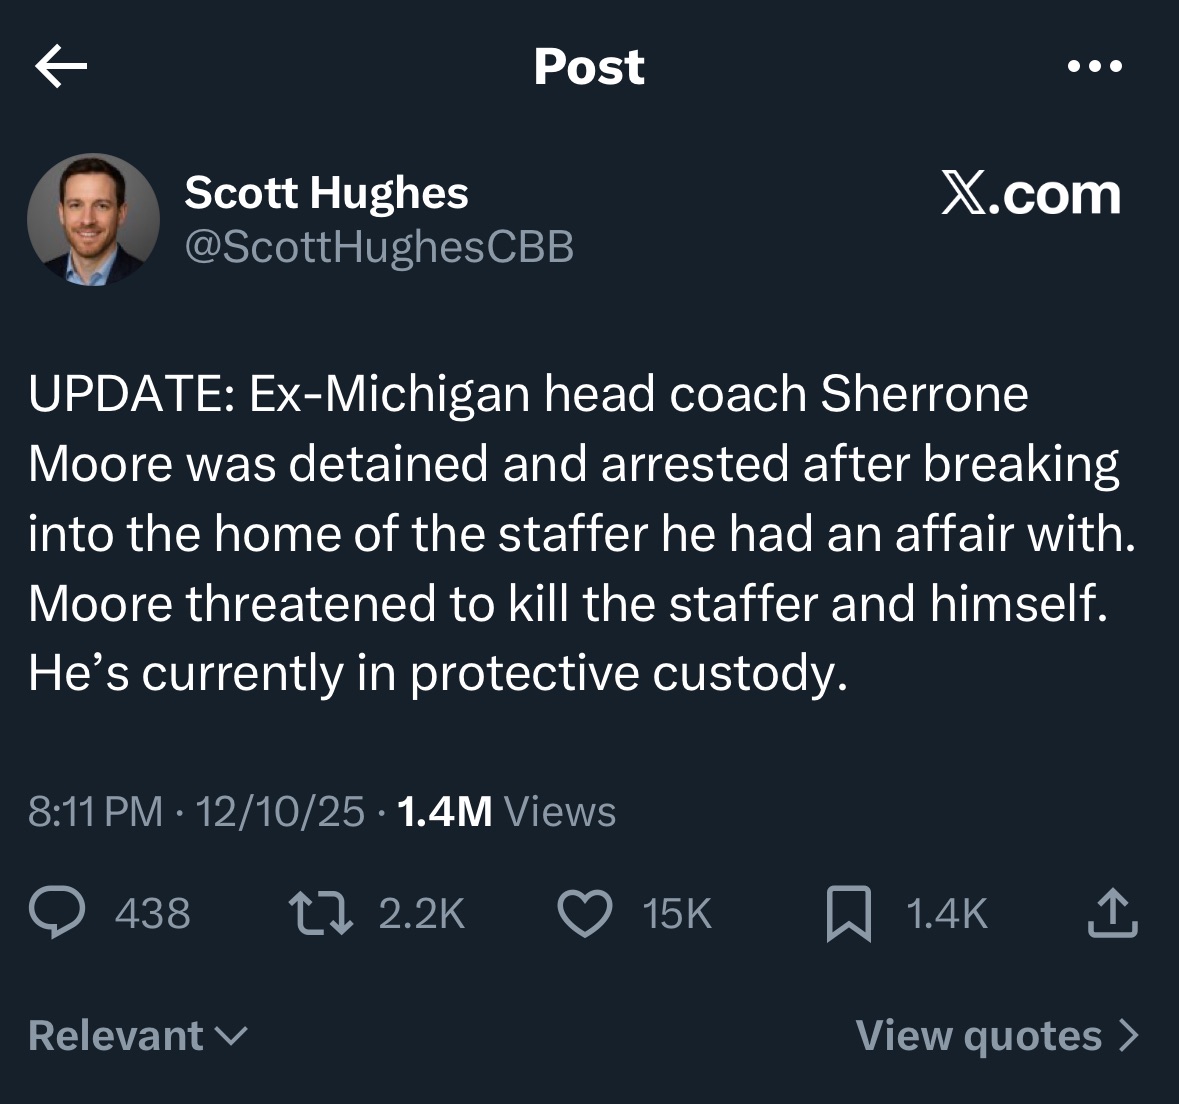Open the @ScottHughesCBB handle
1179x1104 pixels.
click(x=379, y=246)
